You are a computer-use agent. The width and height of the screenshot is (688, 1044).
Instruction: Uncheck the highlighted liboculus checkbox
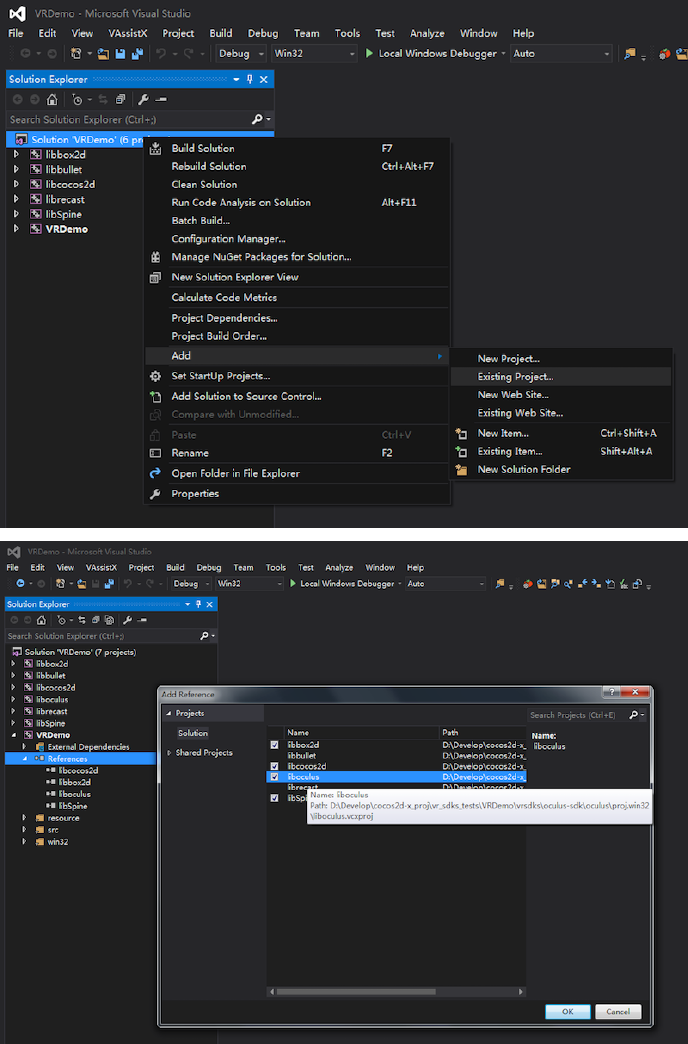click(274, 777)
